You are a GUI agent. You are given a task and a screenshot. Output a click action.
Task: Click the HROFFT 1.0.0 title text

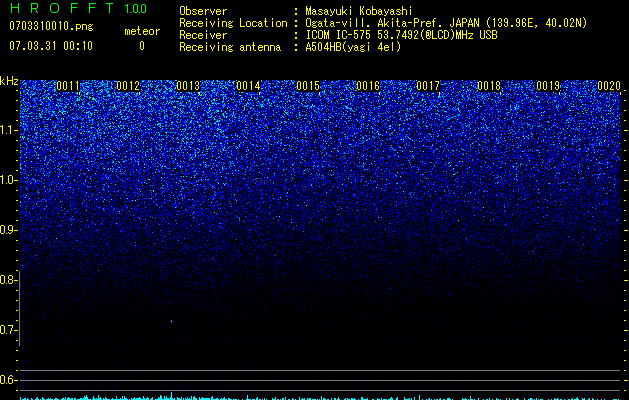(78, 8)
